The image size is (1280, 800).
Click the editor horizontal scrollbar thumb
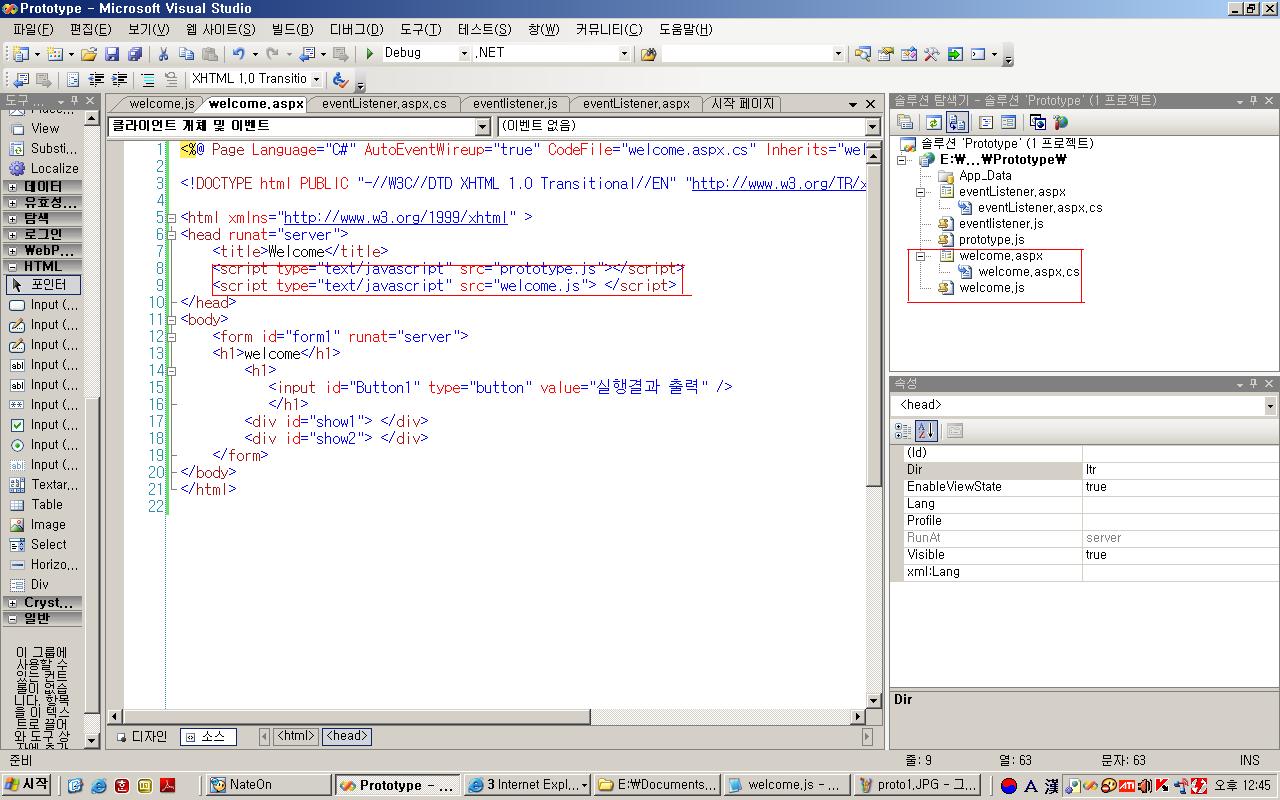click(357, 717)
